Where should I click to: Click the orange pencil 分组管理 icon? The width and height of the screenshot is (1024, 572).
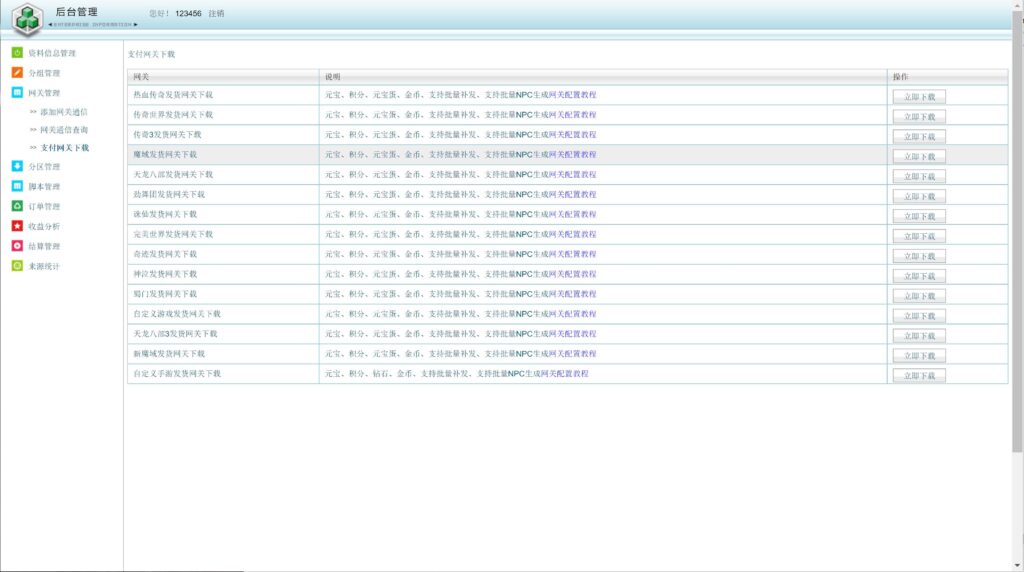(17, 73)
